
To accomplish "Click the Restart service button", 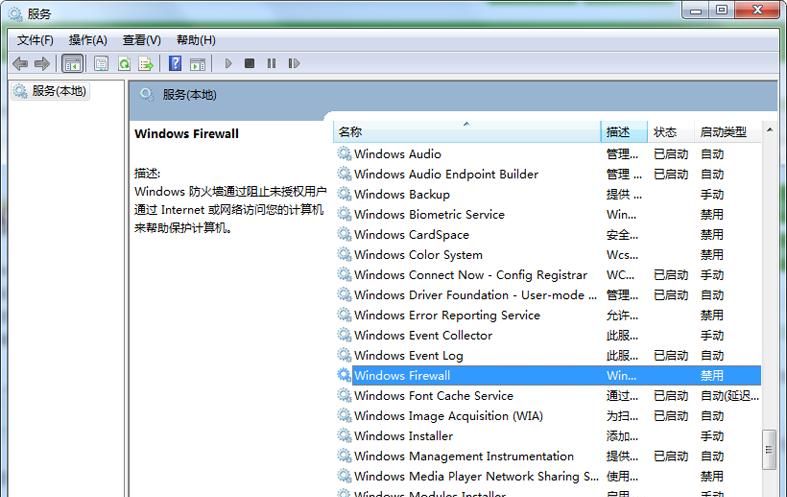I will click(294, 63).
